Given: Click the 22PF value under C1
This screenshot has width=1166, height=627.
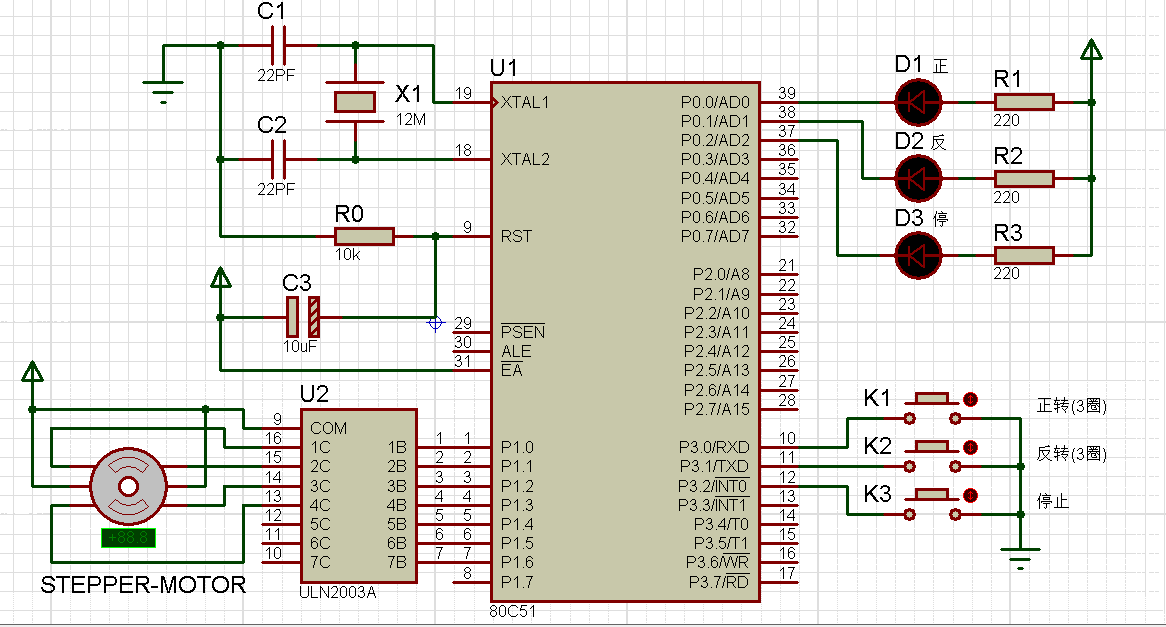Looking at the screenshot, I should (276, 75).
